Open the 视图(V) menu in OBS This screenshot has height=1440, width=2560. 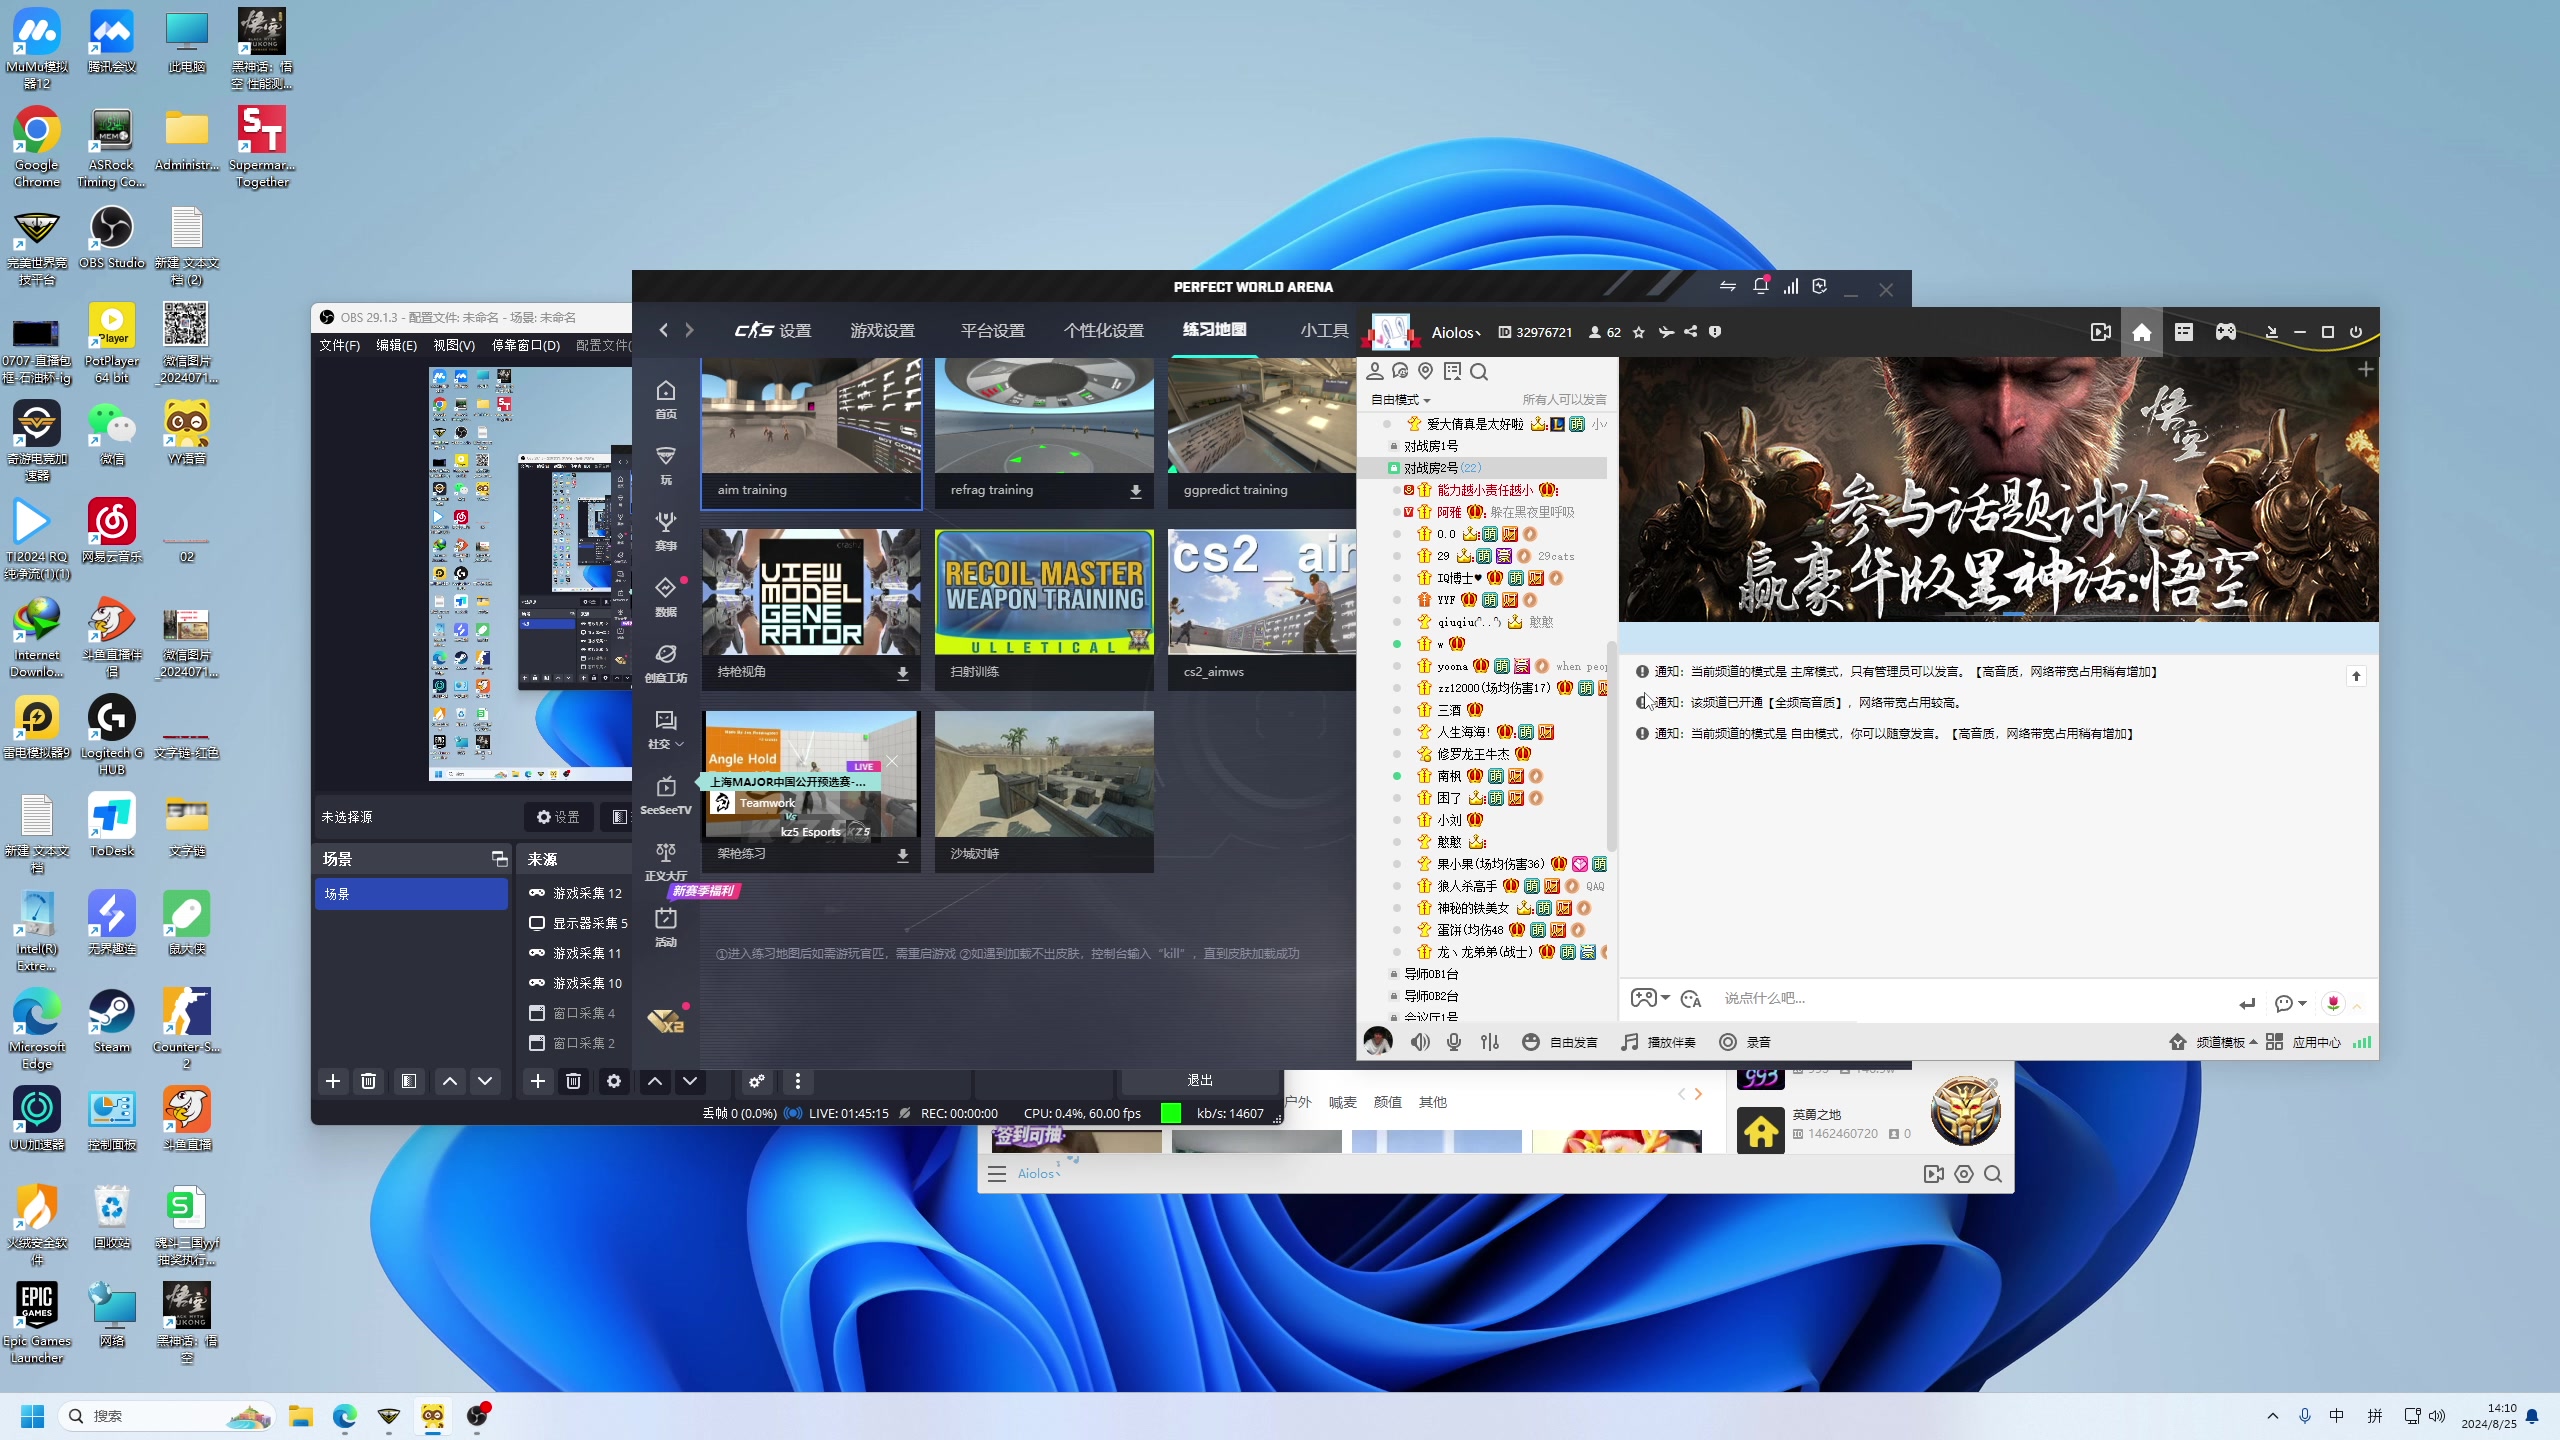pos(454,345)
